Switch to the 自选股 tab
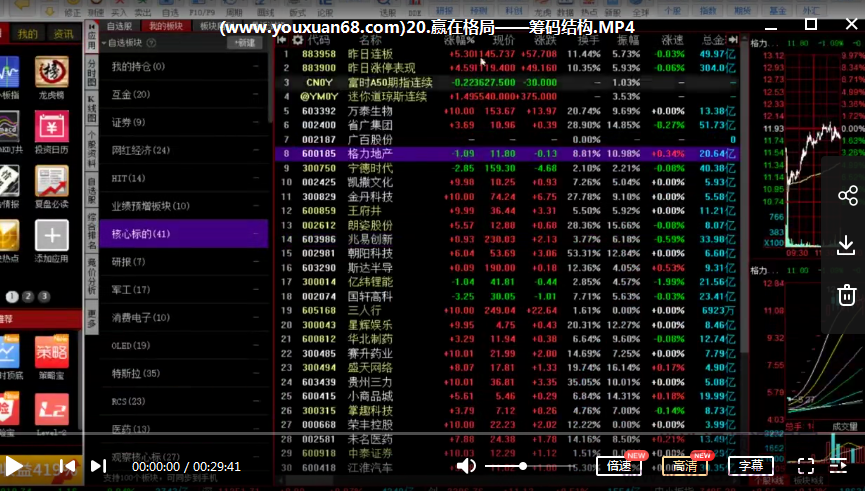Viewport: 865px width, 491px height. 119,25
